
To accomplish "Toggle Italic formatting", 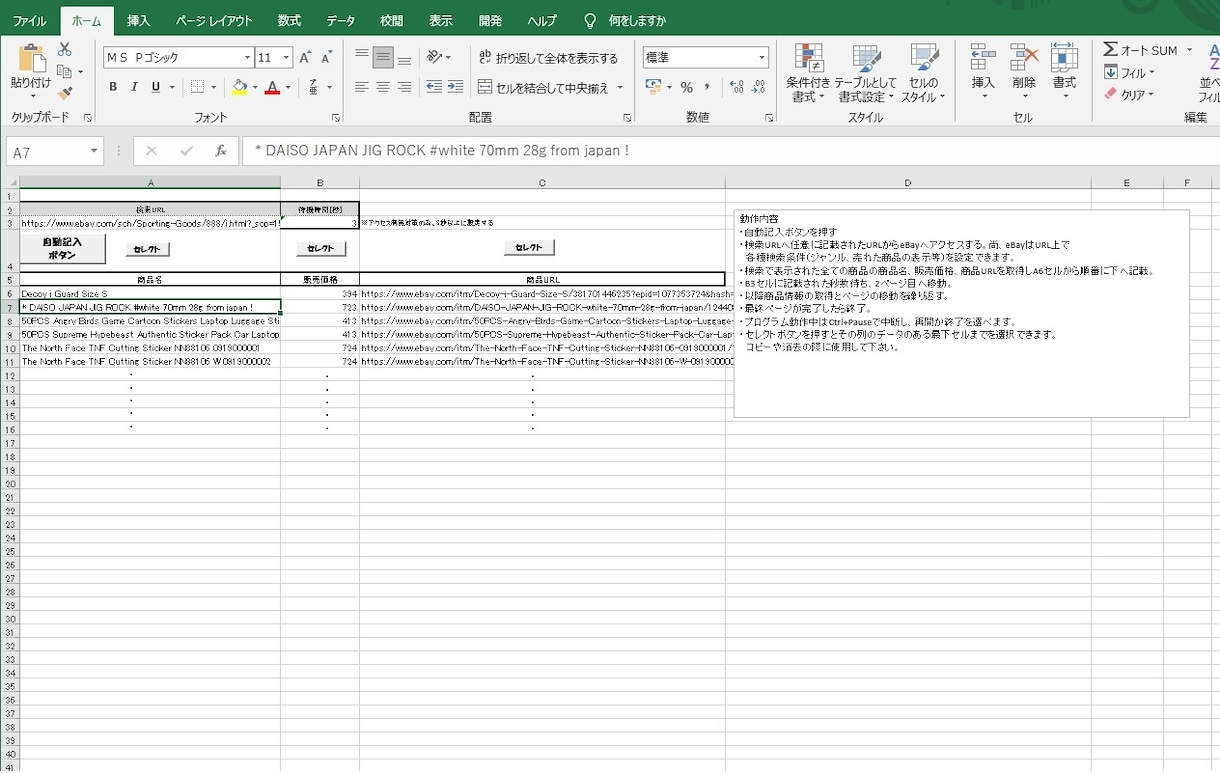I will (134, 87).
